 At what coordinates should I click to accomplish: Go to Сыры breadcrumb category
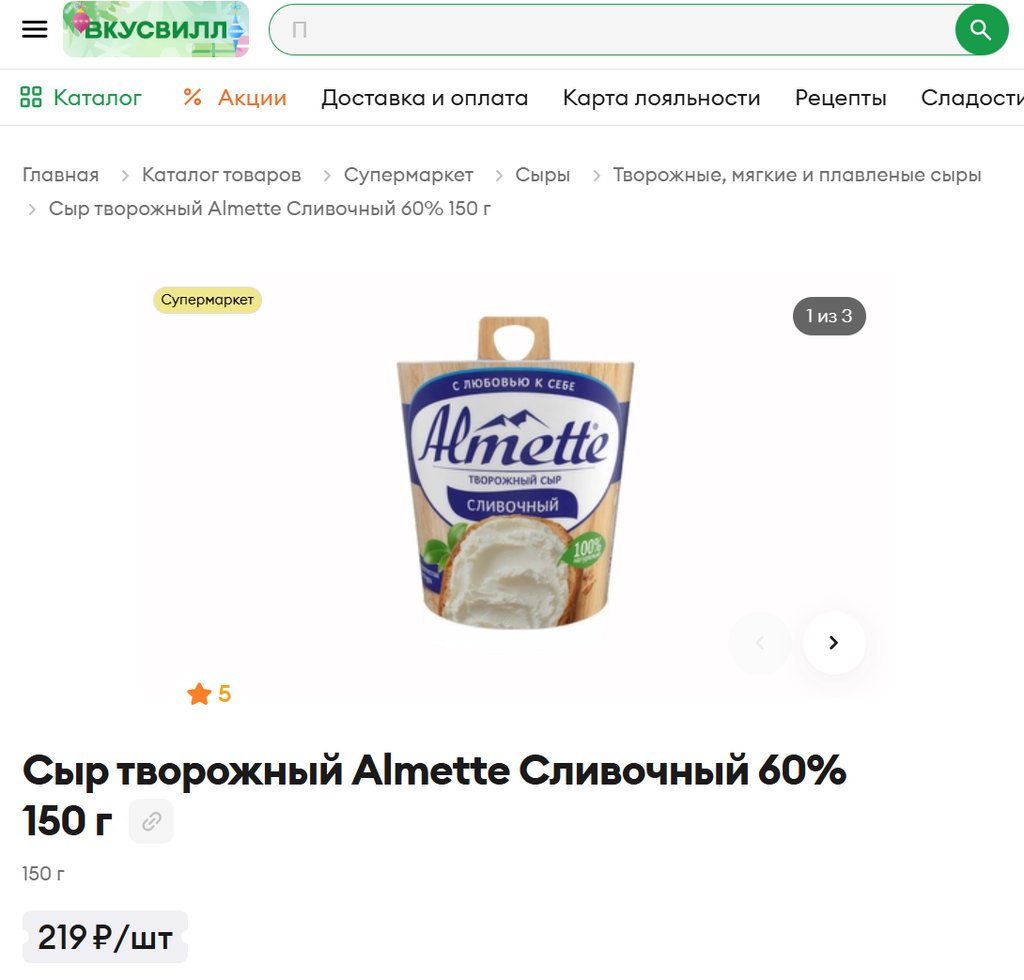pyautogui.click(x=542, y=175)
